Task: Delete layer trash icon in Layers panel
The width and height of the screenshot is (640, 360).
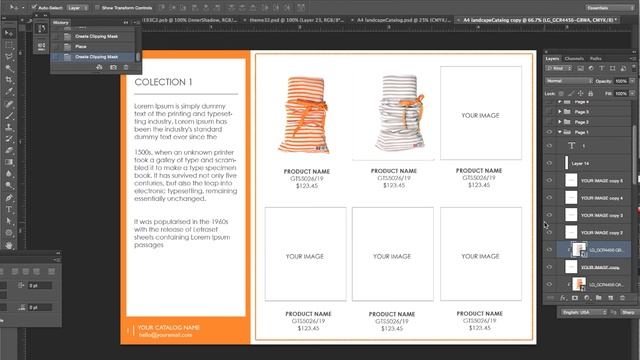Action: click(x=622, y=298)
